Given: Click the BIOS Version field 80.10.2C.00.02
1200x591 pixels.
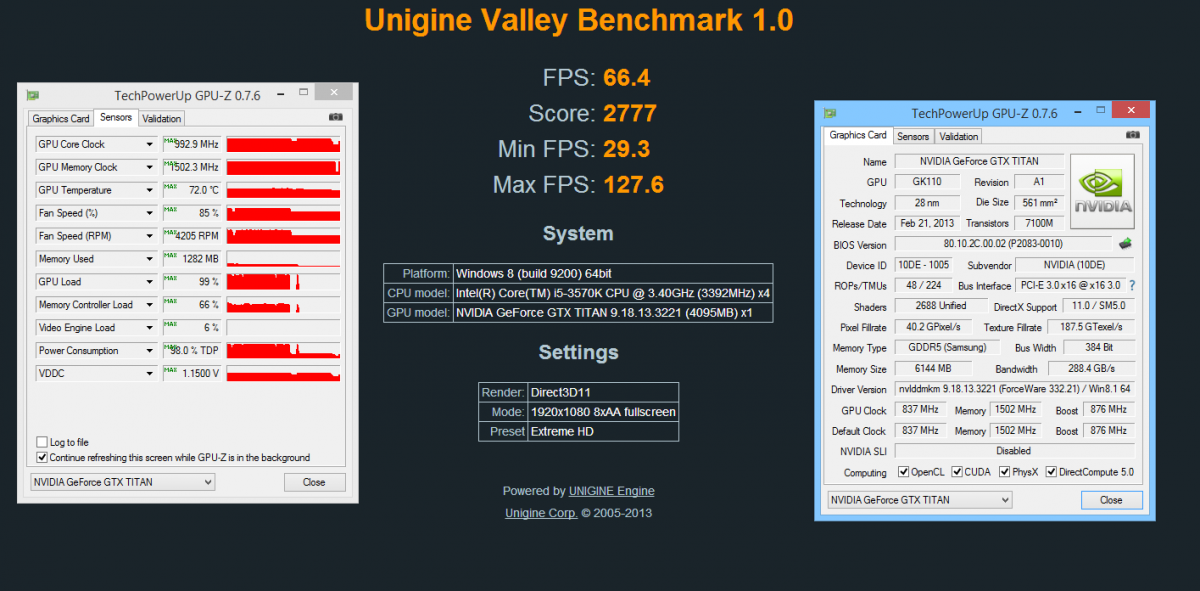Looking at the screenshot, I should pos(1003,244).
